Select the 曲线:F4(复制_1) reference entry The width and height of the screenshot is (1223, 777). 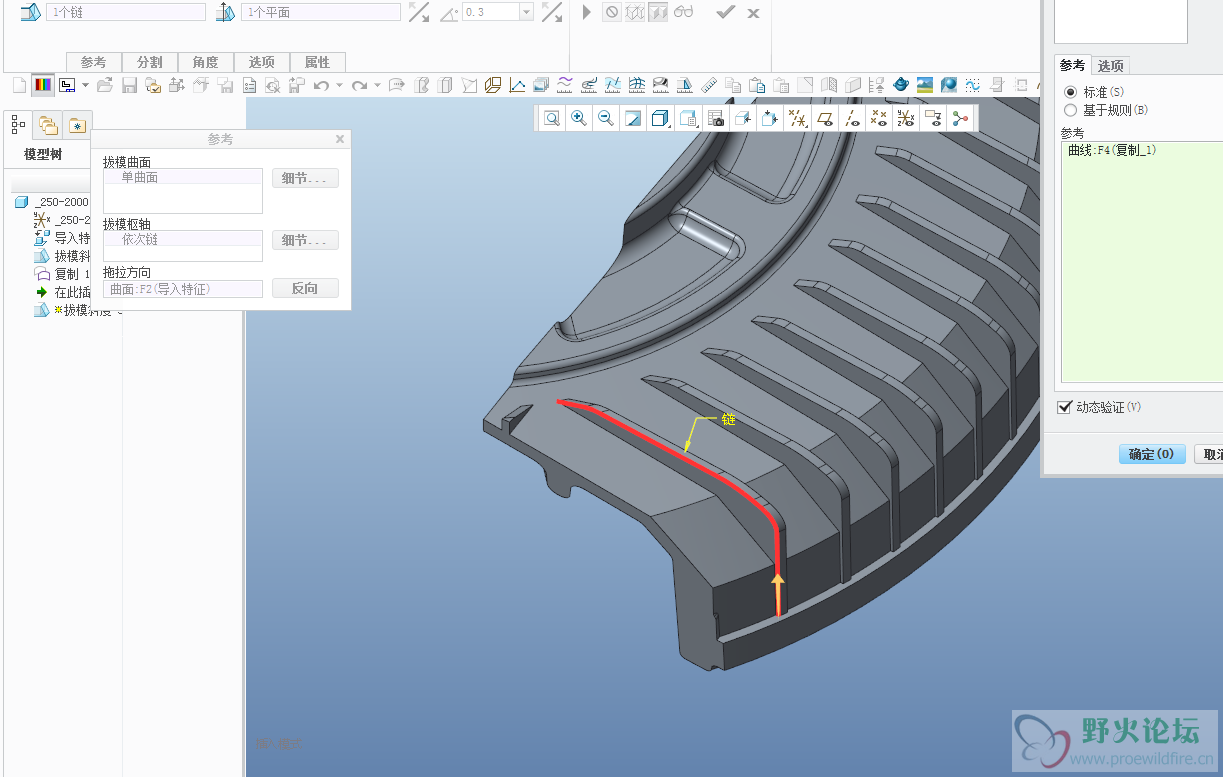point(1111,151)
